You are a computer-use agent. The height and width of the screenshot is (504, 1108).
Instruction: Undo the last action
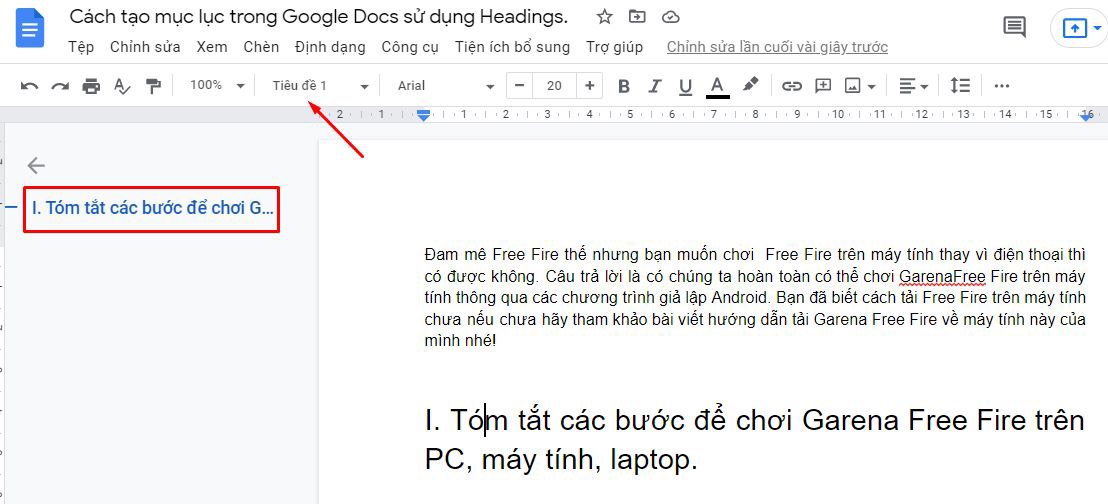click(29, 86)
